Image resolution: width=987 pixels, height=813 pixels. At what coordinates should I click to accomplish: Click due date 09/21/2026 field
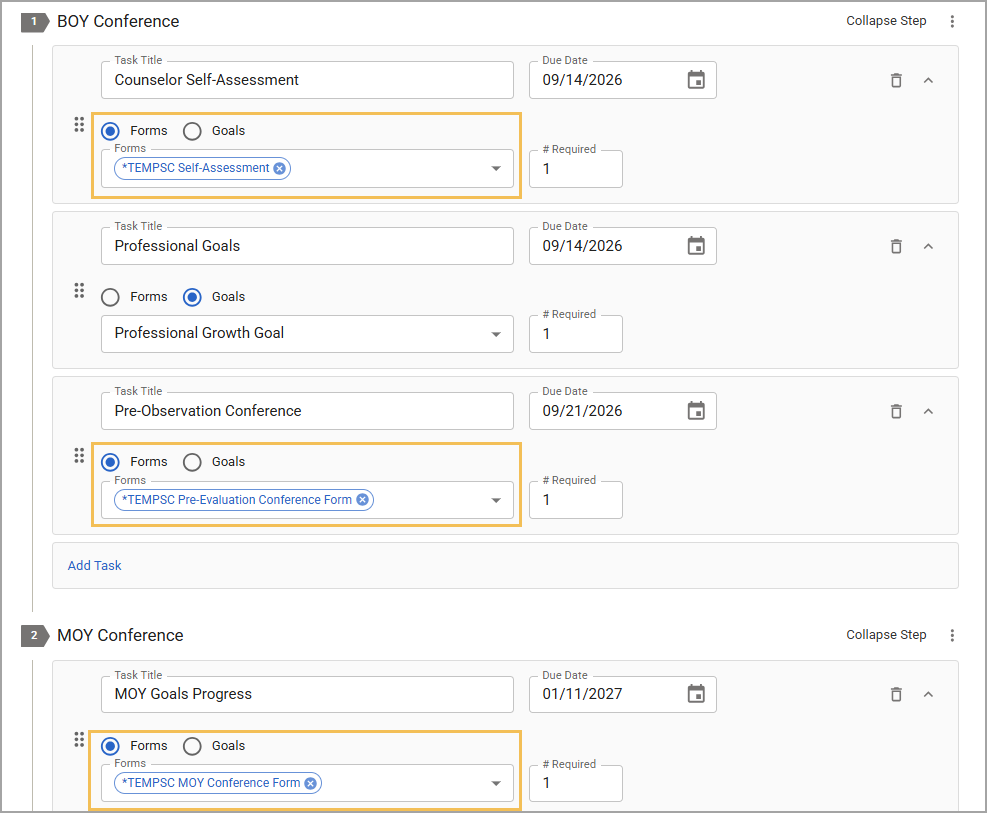coord(623,411)
